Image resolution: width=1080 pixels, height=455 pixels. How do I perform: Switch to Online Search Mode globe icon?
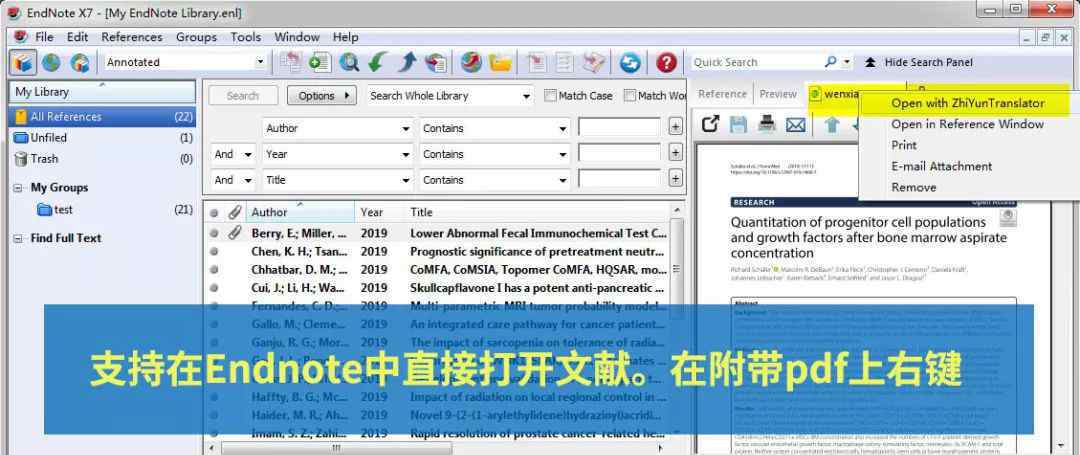coord(52,63)
